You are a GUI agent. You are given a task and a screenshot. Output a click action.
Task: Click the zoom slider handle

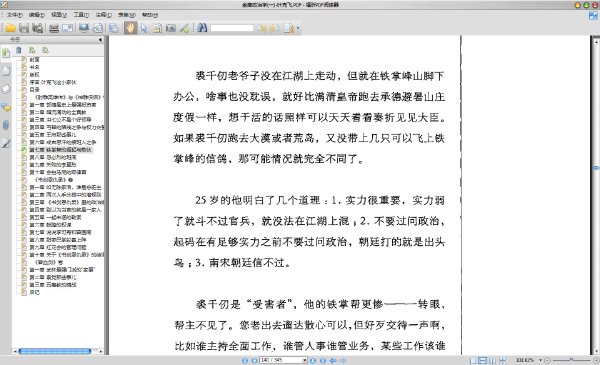pyautogui.click(x=571, y=360)
